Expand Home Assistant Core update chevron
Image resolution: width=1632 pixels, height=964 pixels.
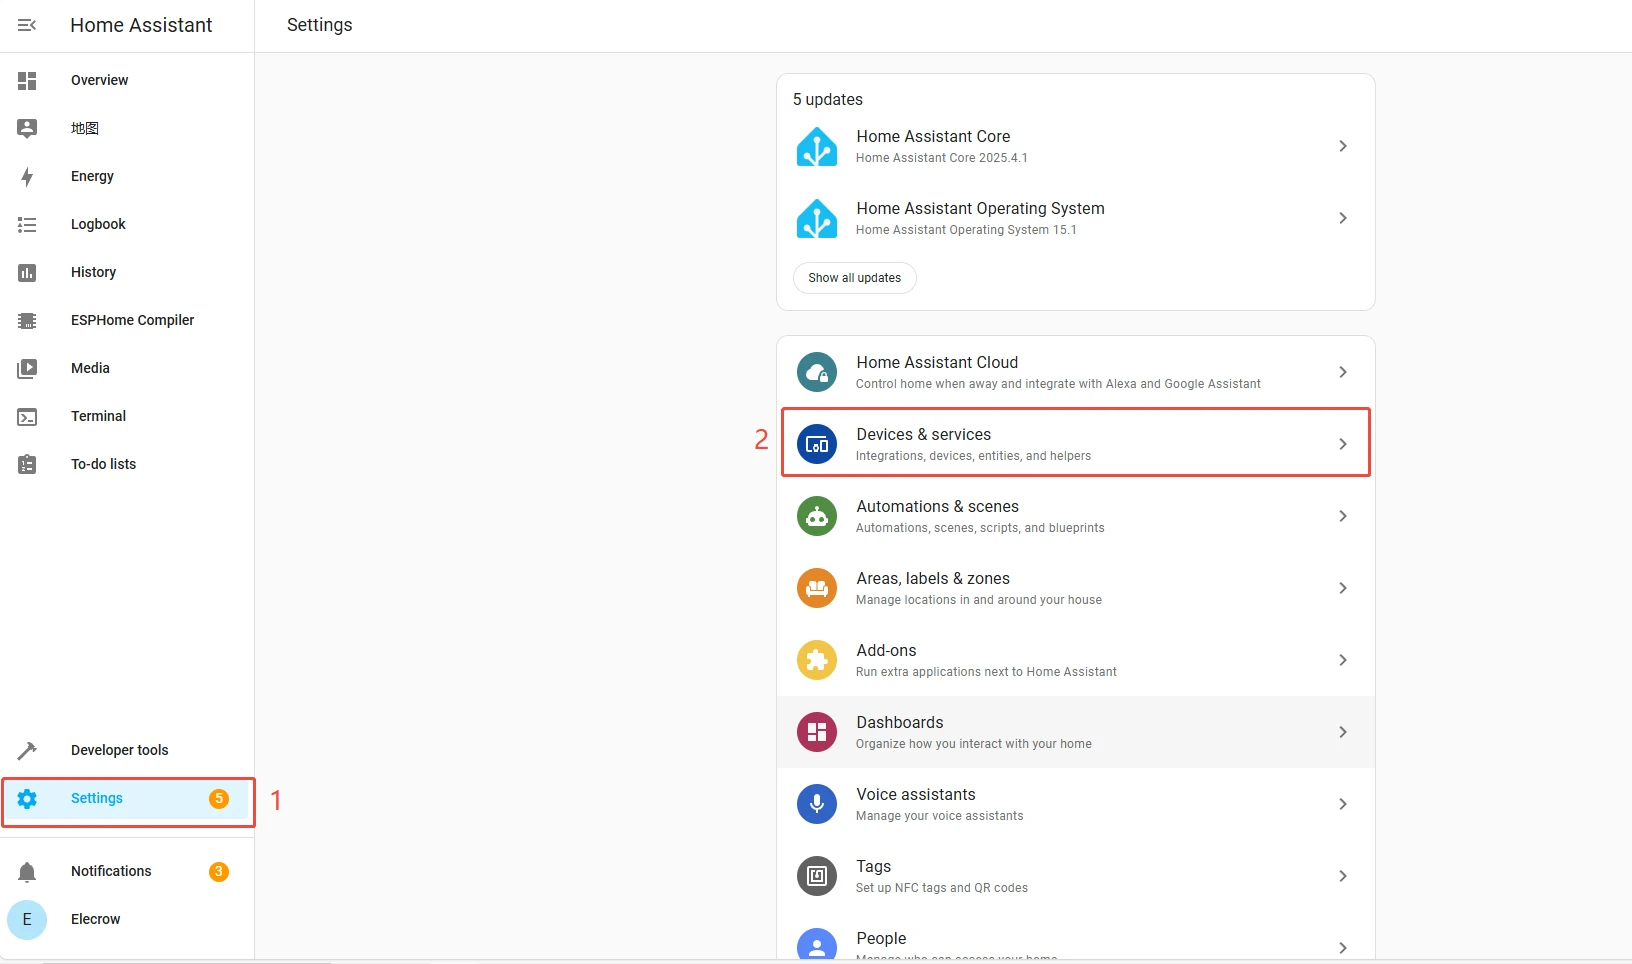[x=1342, y=146]
